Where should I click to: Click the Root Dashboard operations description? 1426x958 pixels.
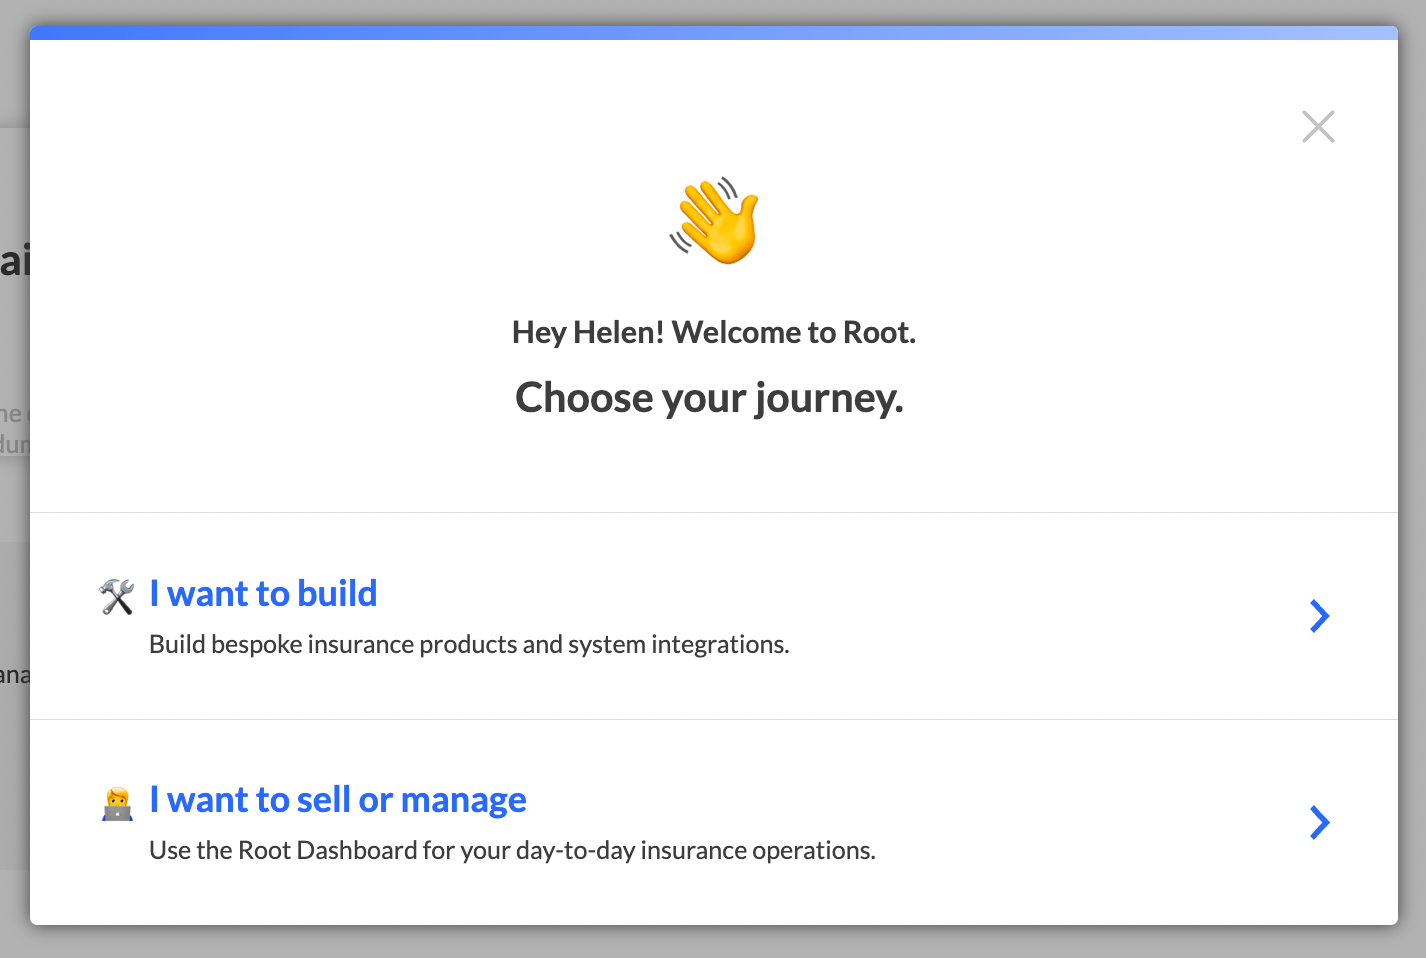click(x=512, y=849)
